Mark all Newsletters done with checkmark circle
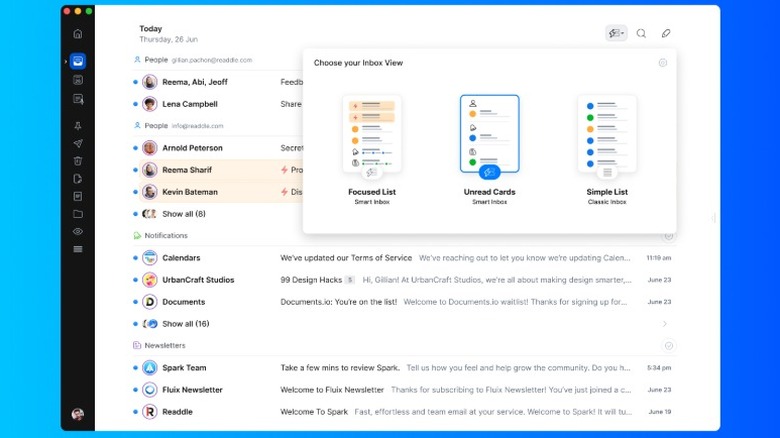 click(669, 345)
